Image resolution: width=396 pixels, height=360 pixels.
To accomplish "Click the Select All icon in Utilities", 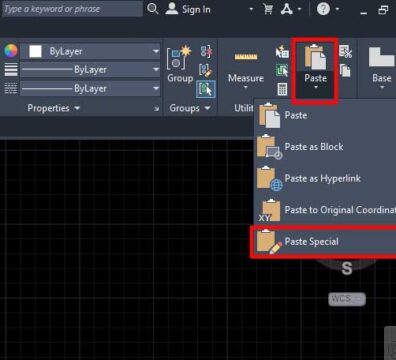I will coord(282,70).
